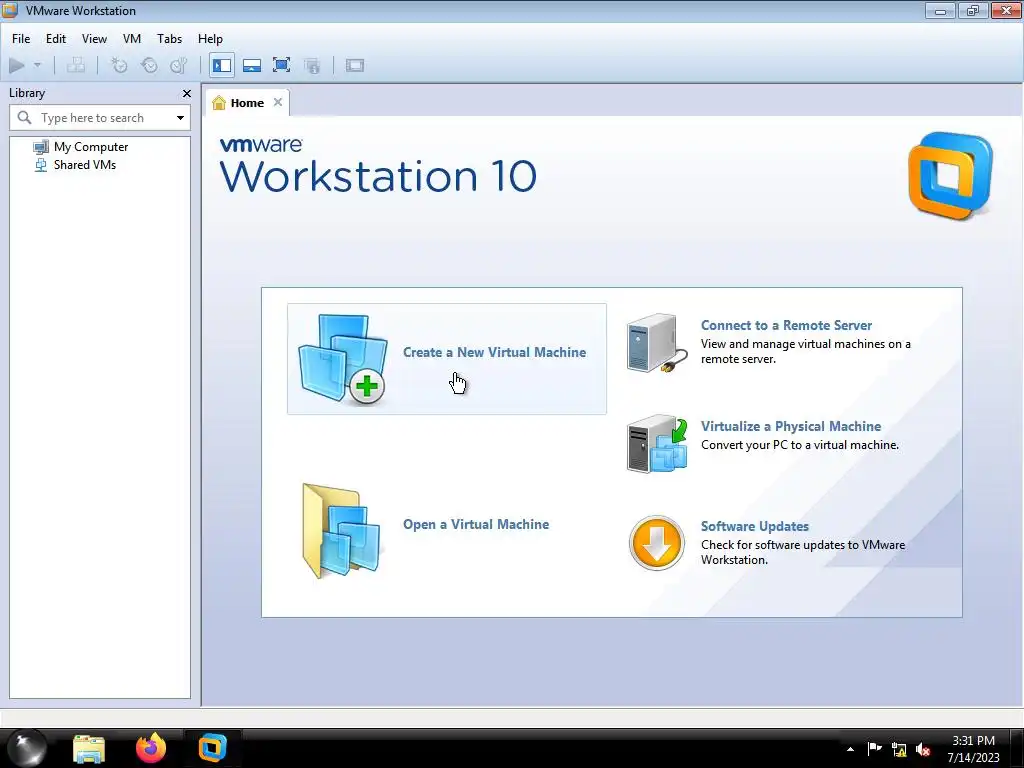Toggle the Show Library sidebar toolbar icon
The height and width of the screenshot is (768, 1024).
click(x=222, y=65)
